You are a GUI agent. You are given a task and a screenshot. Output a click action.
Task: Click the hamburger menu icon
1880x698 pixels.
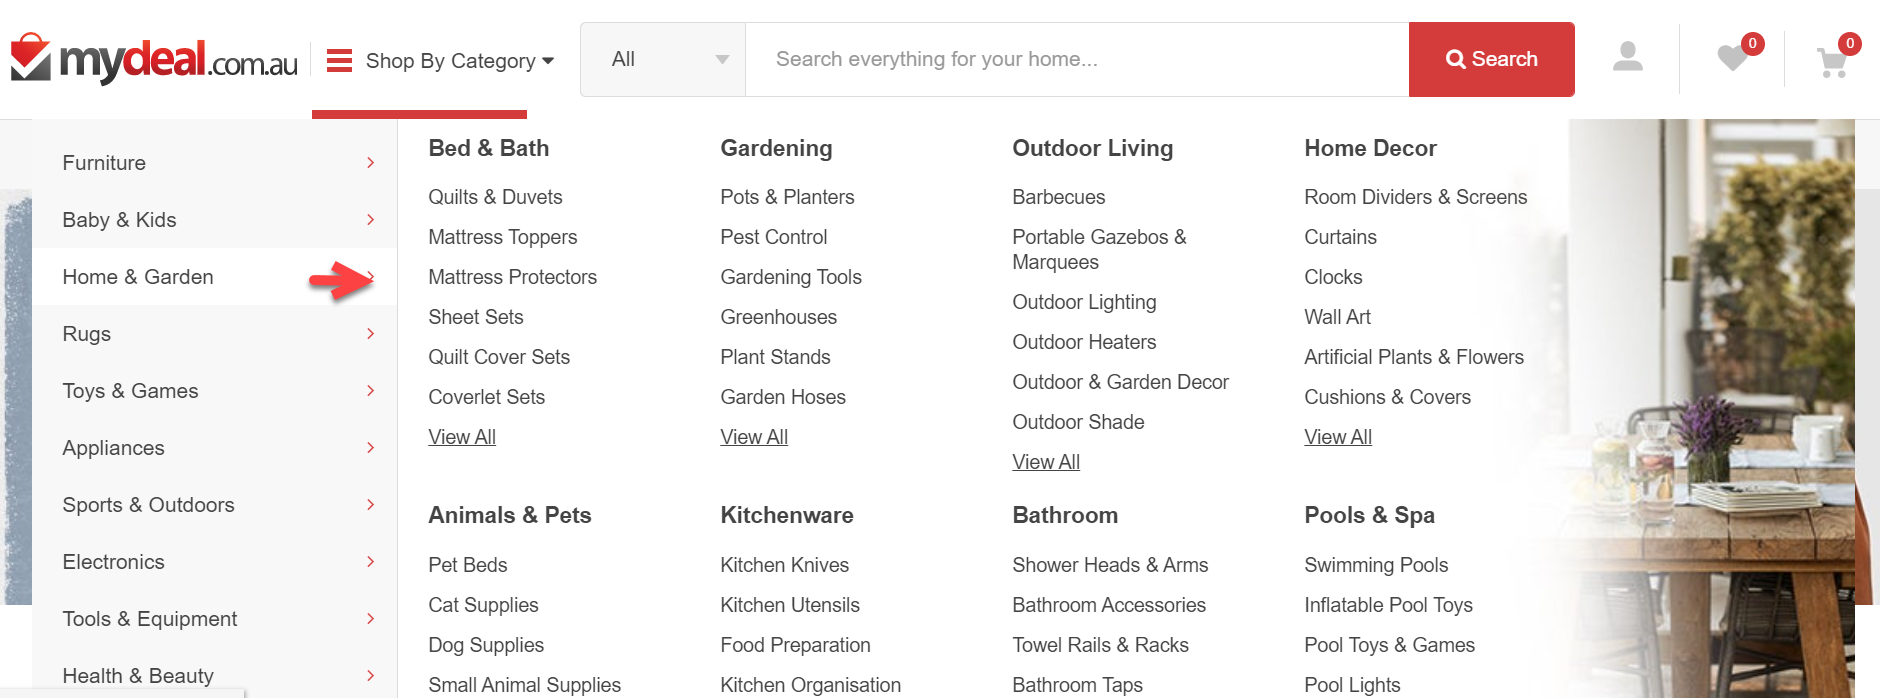339,61
